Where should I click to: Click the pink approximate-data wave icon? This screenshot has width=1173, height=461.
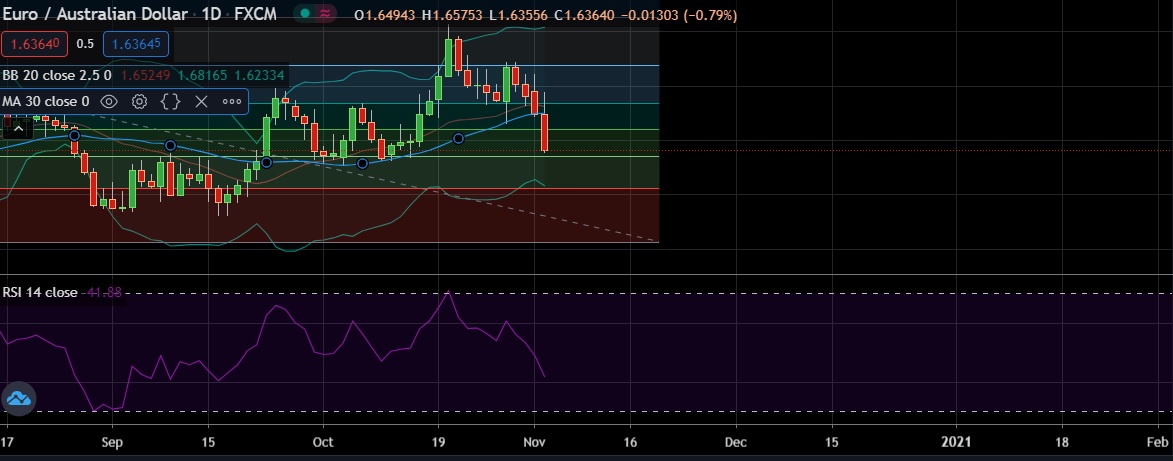(327, 14)
